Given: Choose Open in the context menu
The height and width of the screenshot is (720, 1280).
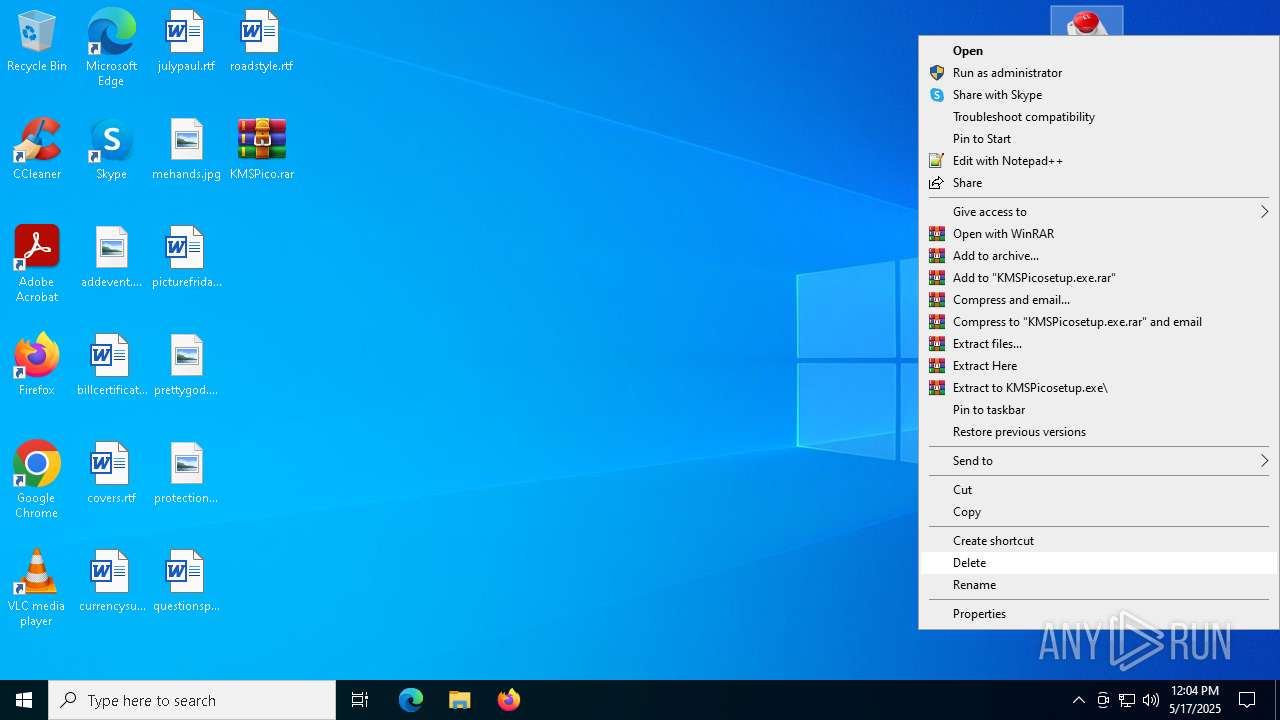Looking at the screenshot, I should (1099, 51).
